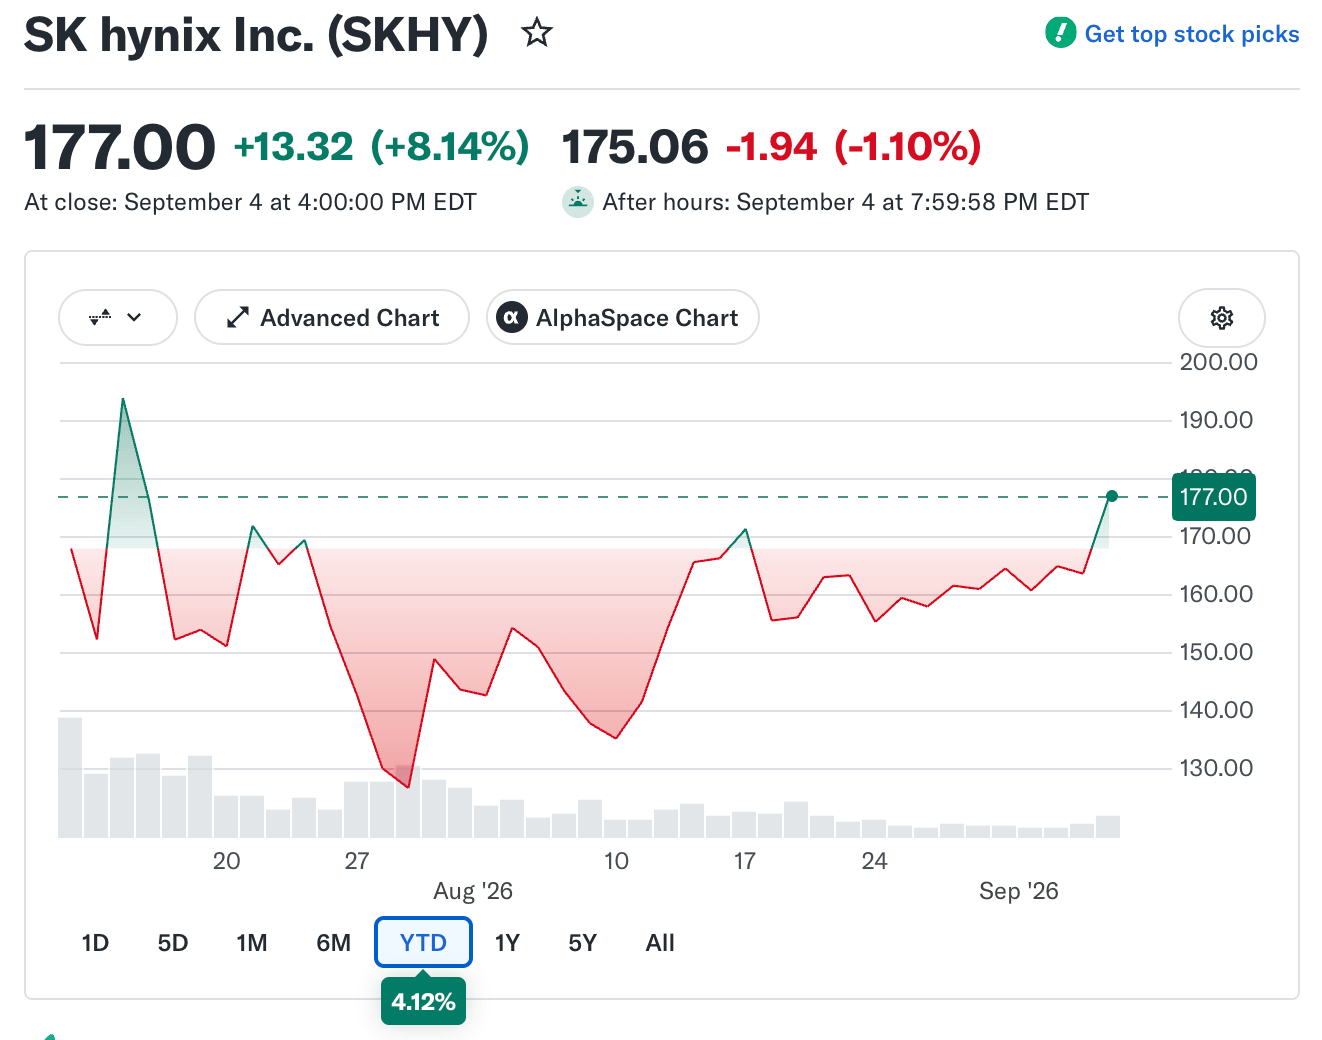
Task: Click the 150.00 y-axis label
Action: (x=1216, y=652)
